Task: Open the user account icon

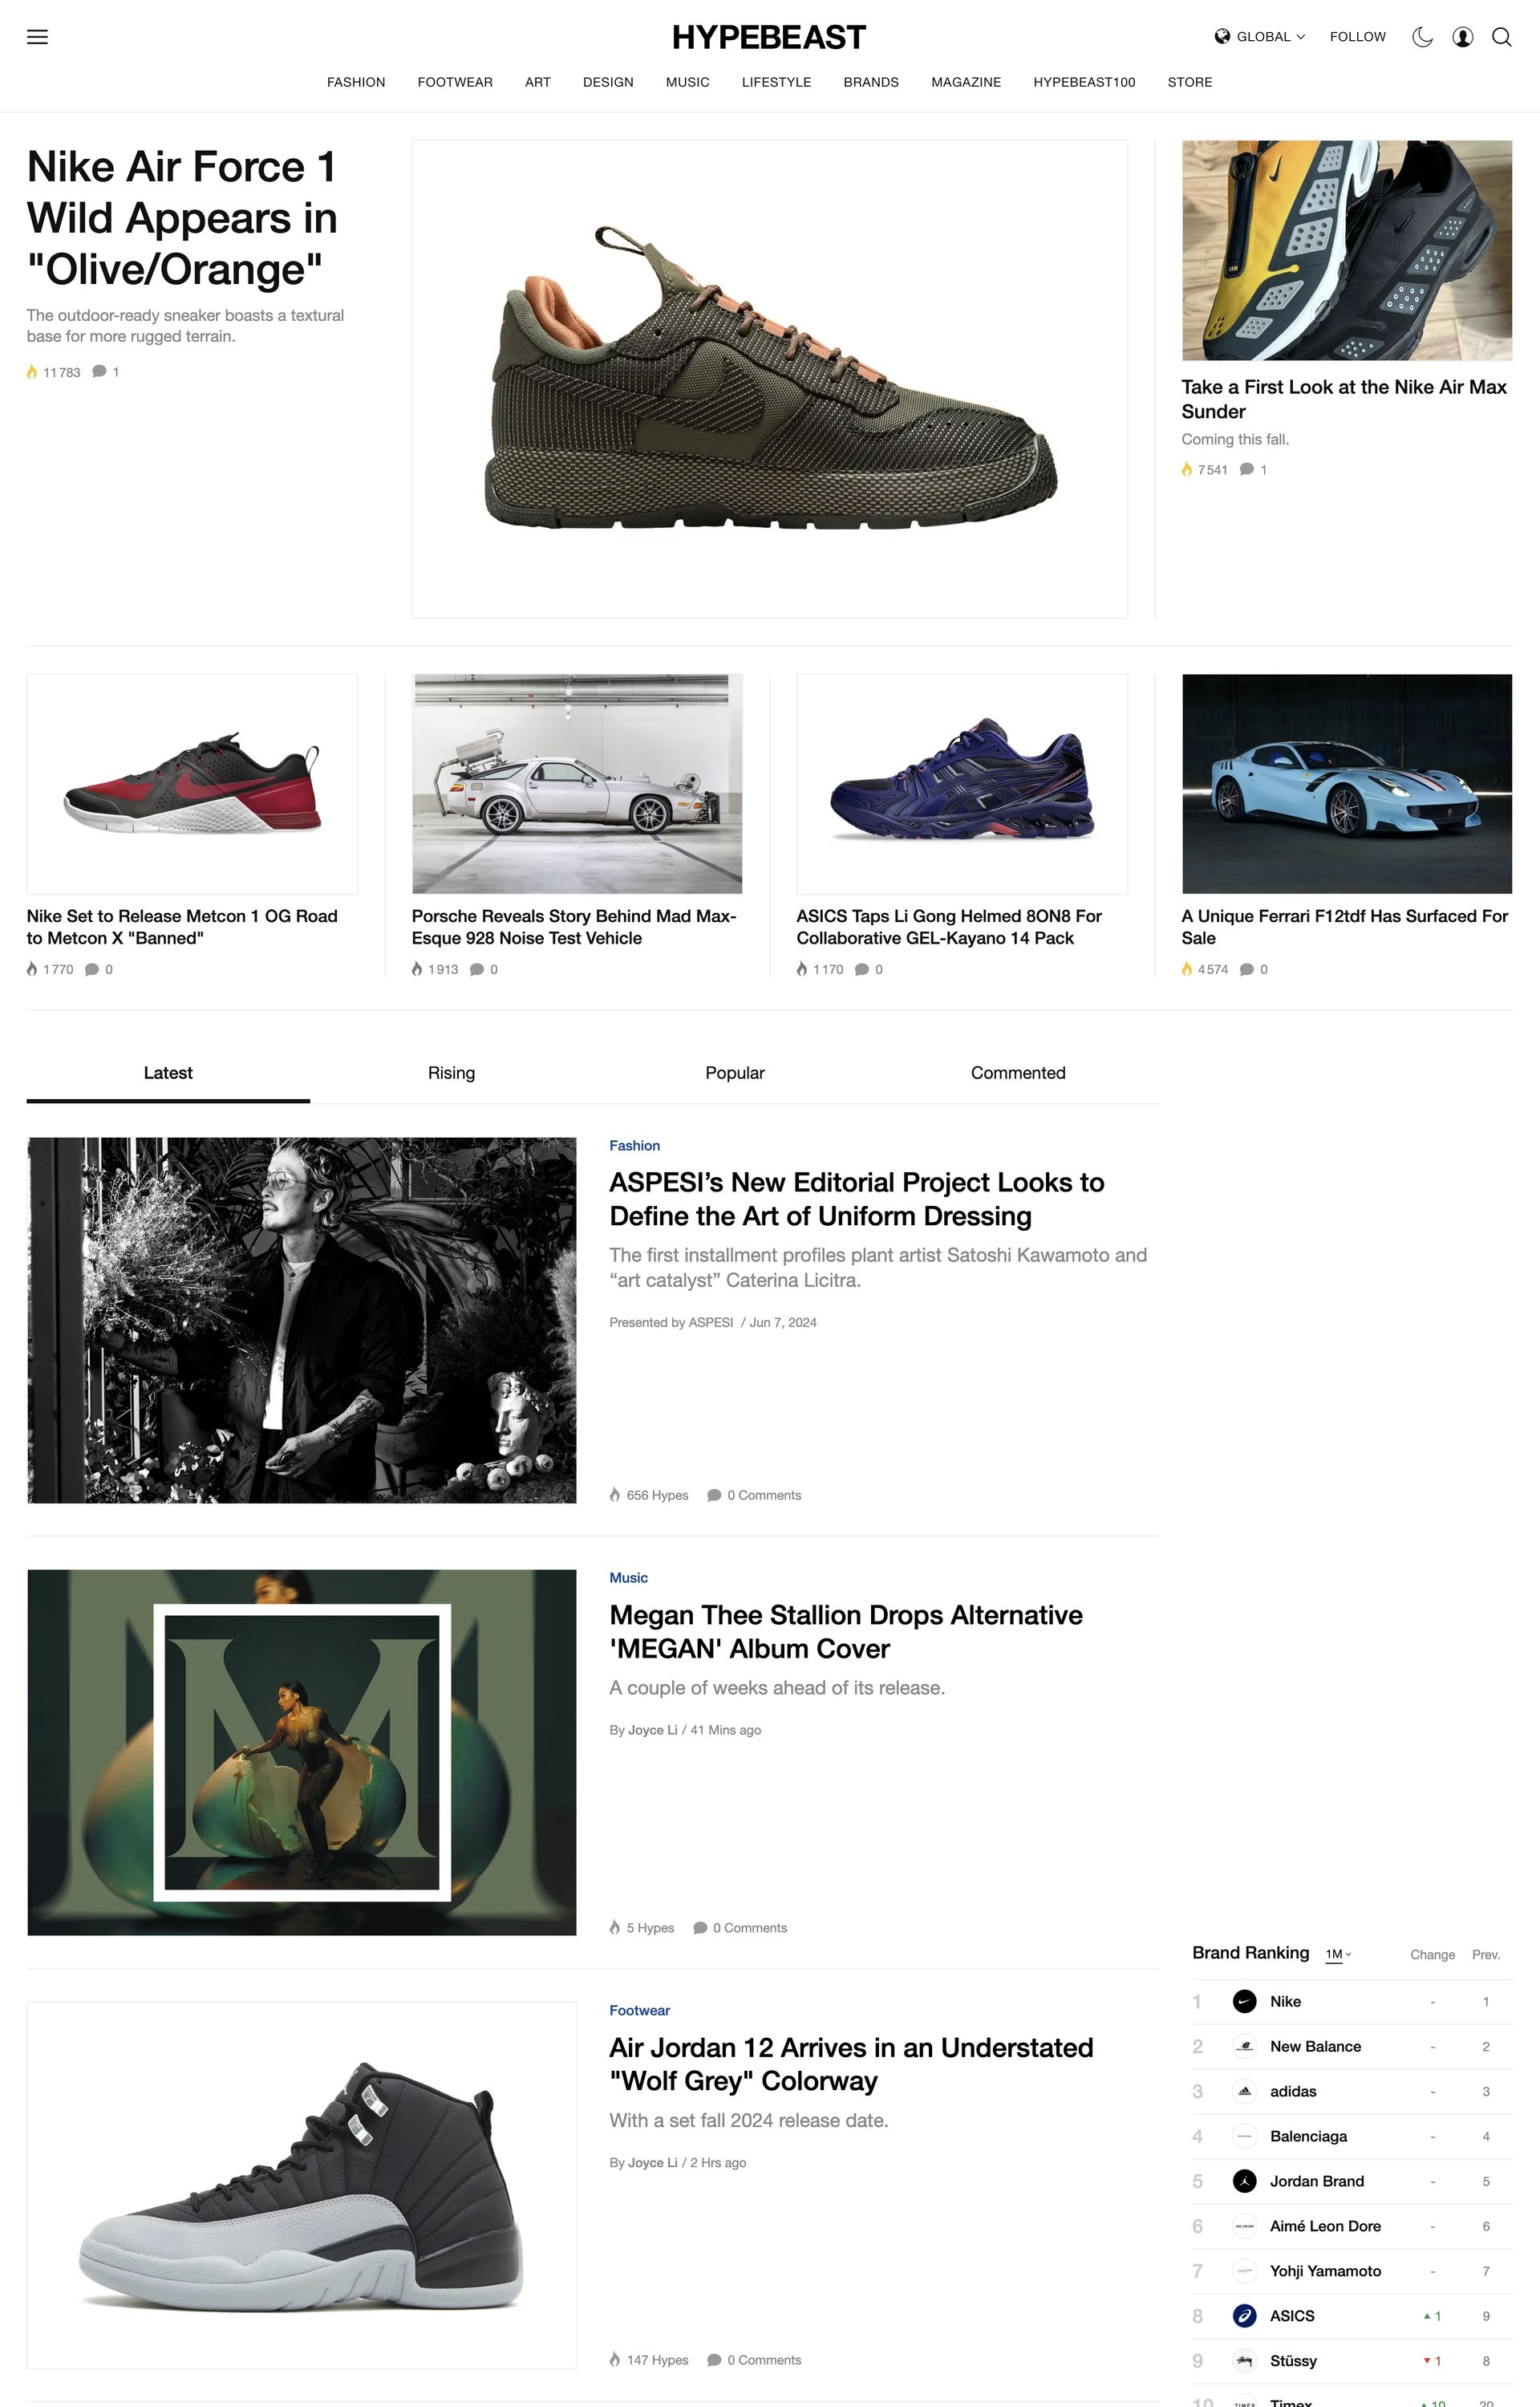Action: click(1462, 37)
